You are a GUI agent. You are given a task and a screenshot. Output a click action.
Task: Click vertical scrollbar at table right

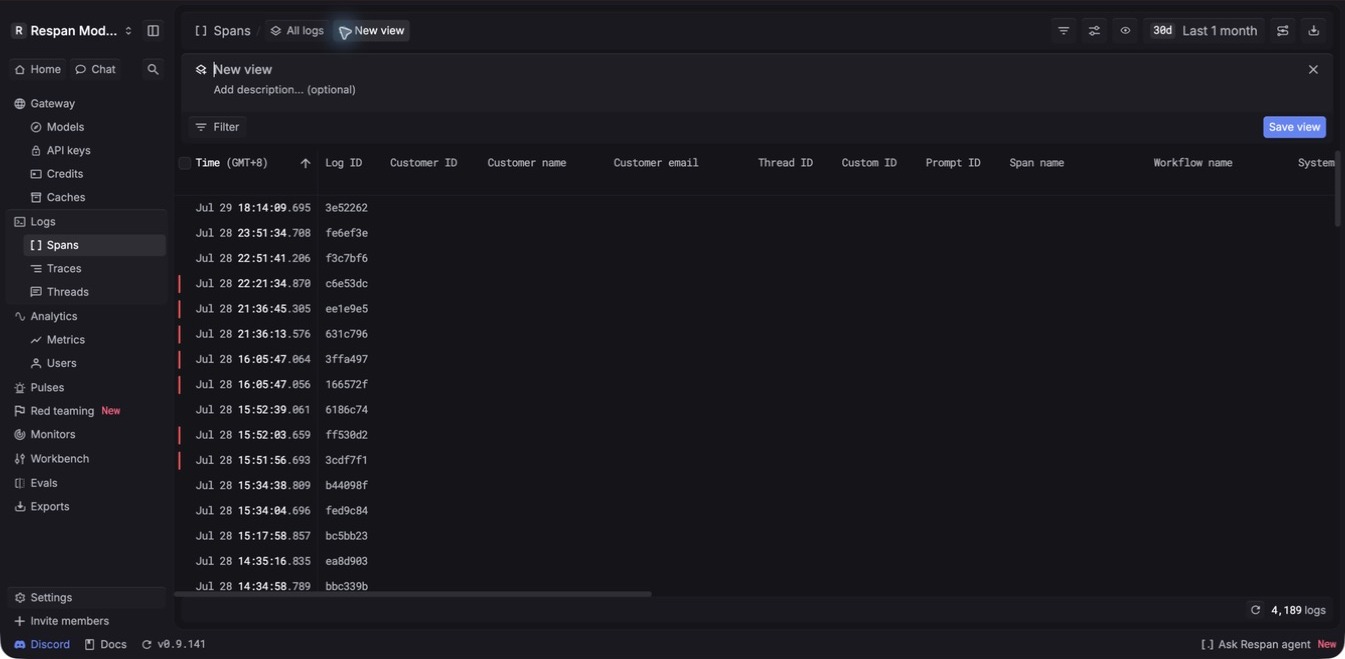pos(1337,189)
